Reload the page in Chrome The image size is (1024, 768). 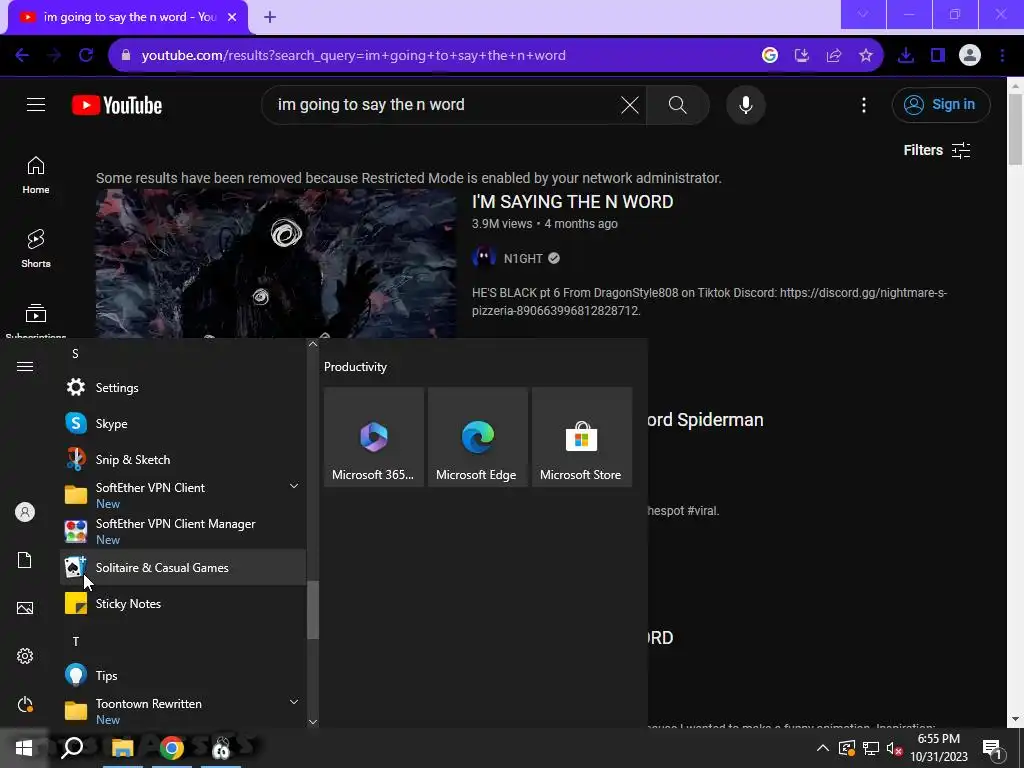pyautogui.click(x=86, y=56)
